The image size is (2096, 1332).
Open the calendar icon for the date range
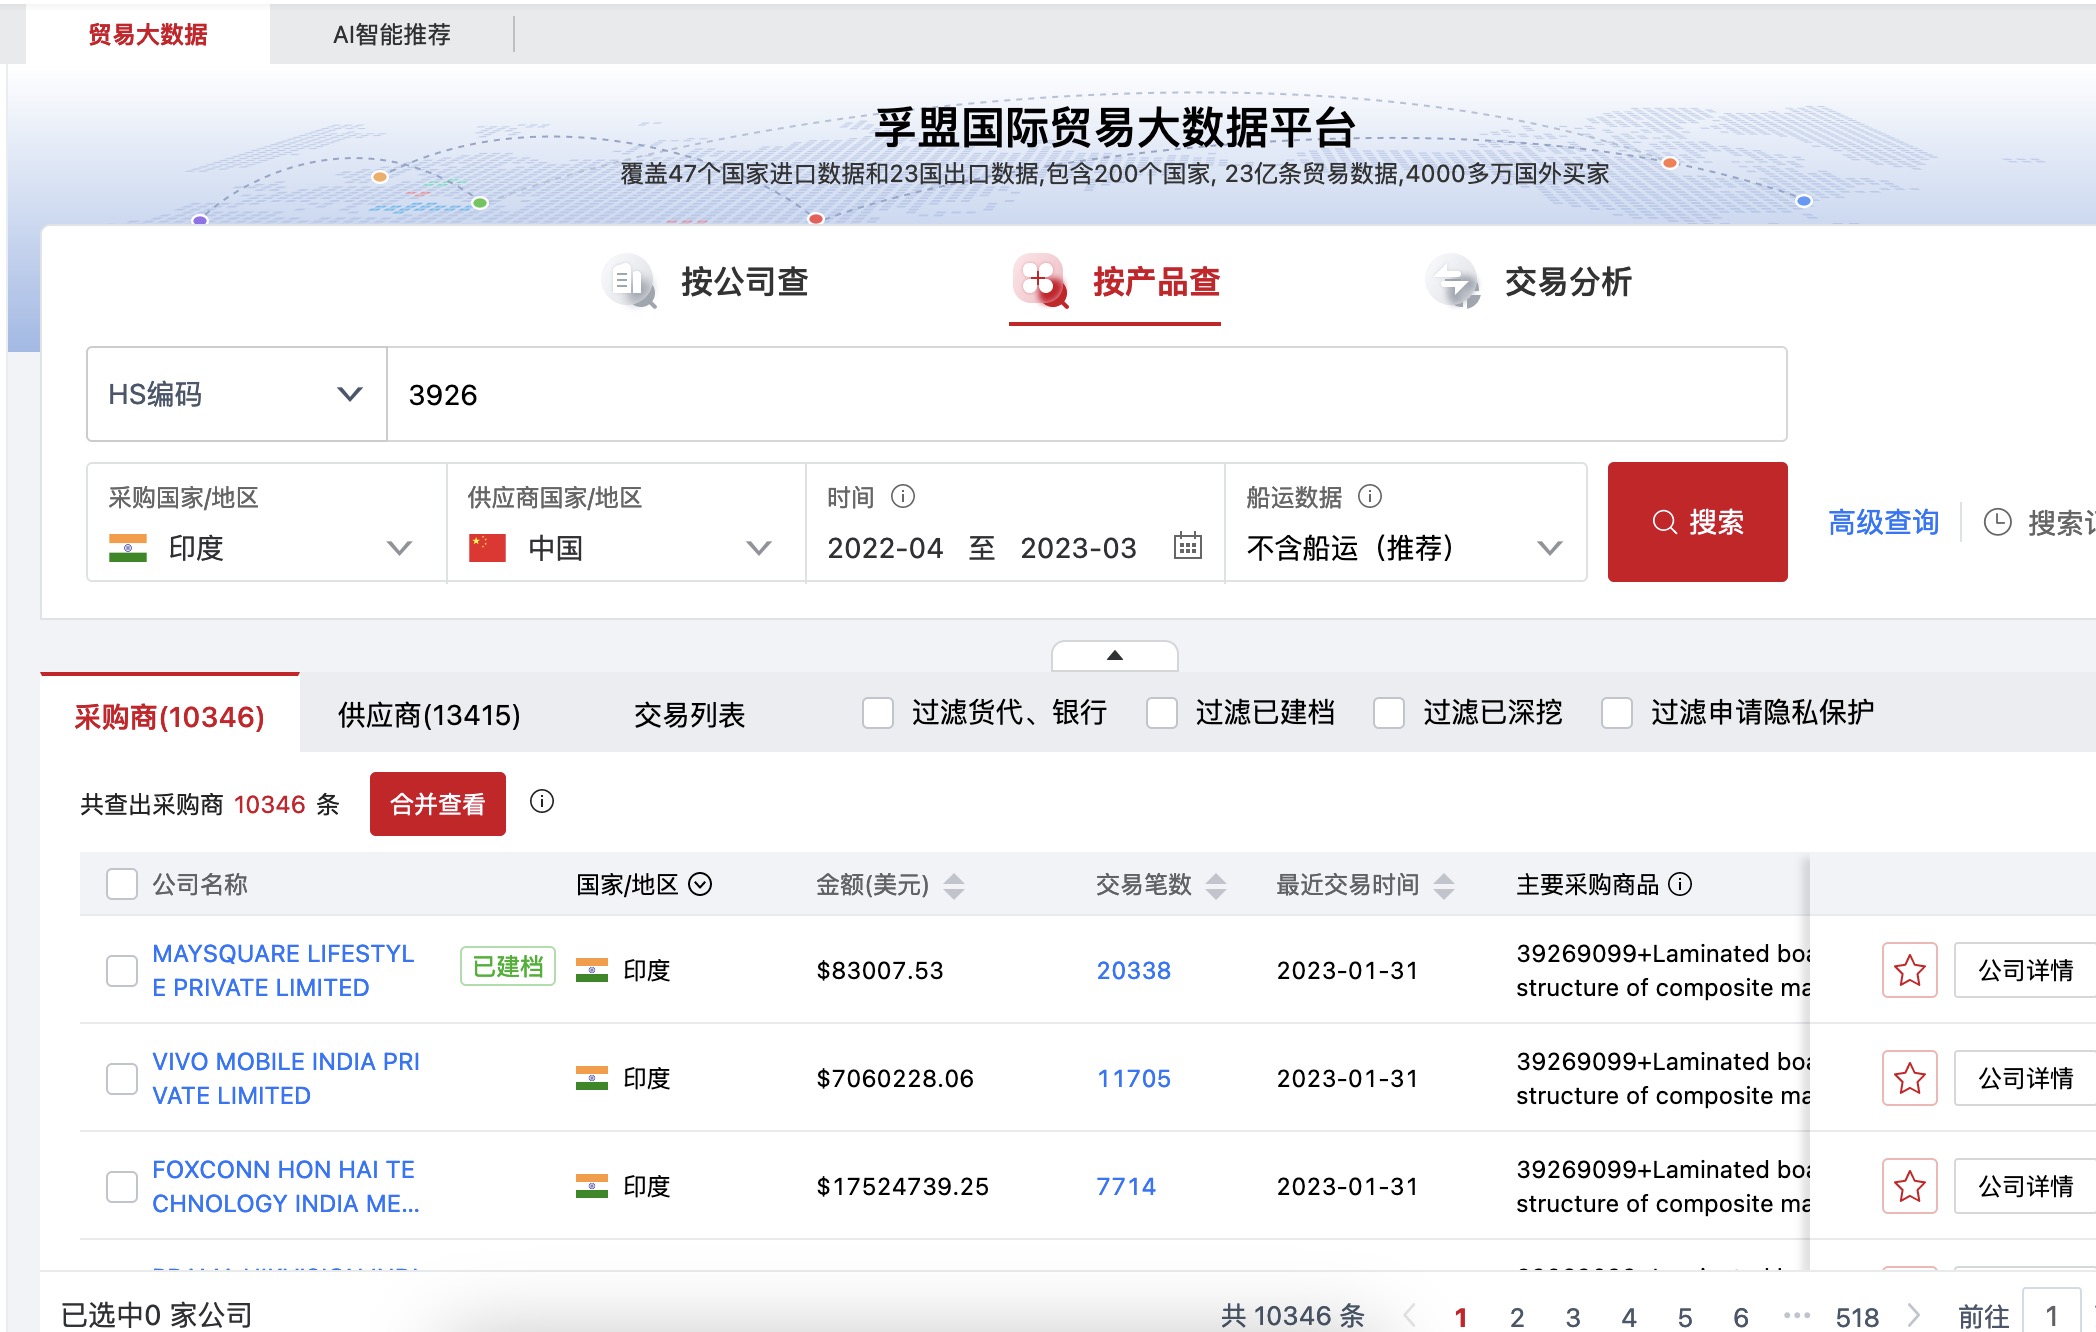(1186, 548)
